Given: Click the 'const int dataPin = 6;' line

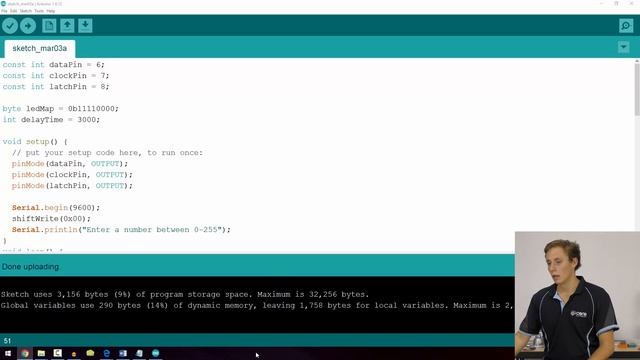Looking at the screenshot, I should click(53, 64).
